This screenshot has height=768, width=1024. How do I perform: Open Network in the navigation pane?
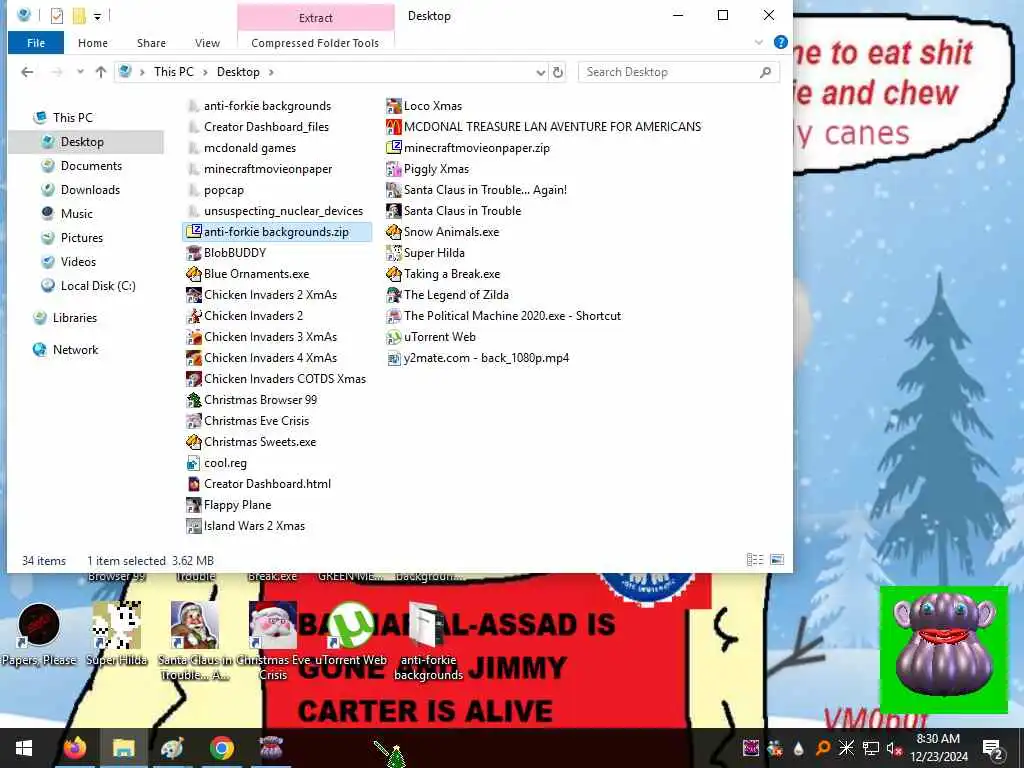[x=75, y=350]
